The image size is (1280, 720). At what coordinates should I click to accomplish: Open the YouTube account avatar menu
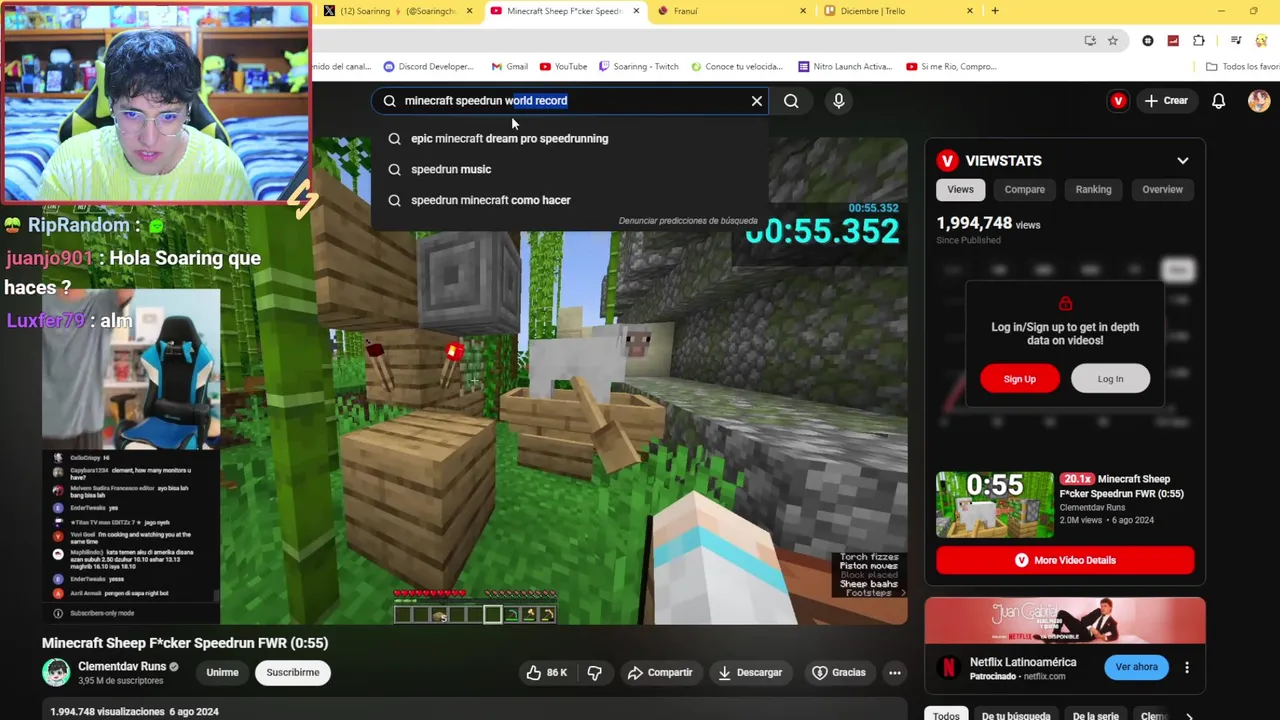point(1259,100)
